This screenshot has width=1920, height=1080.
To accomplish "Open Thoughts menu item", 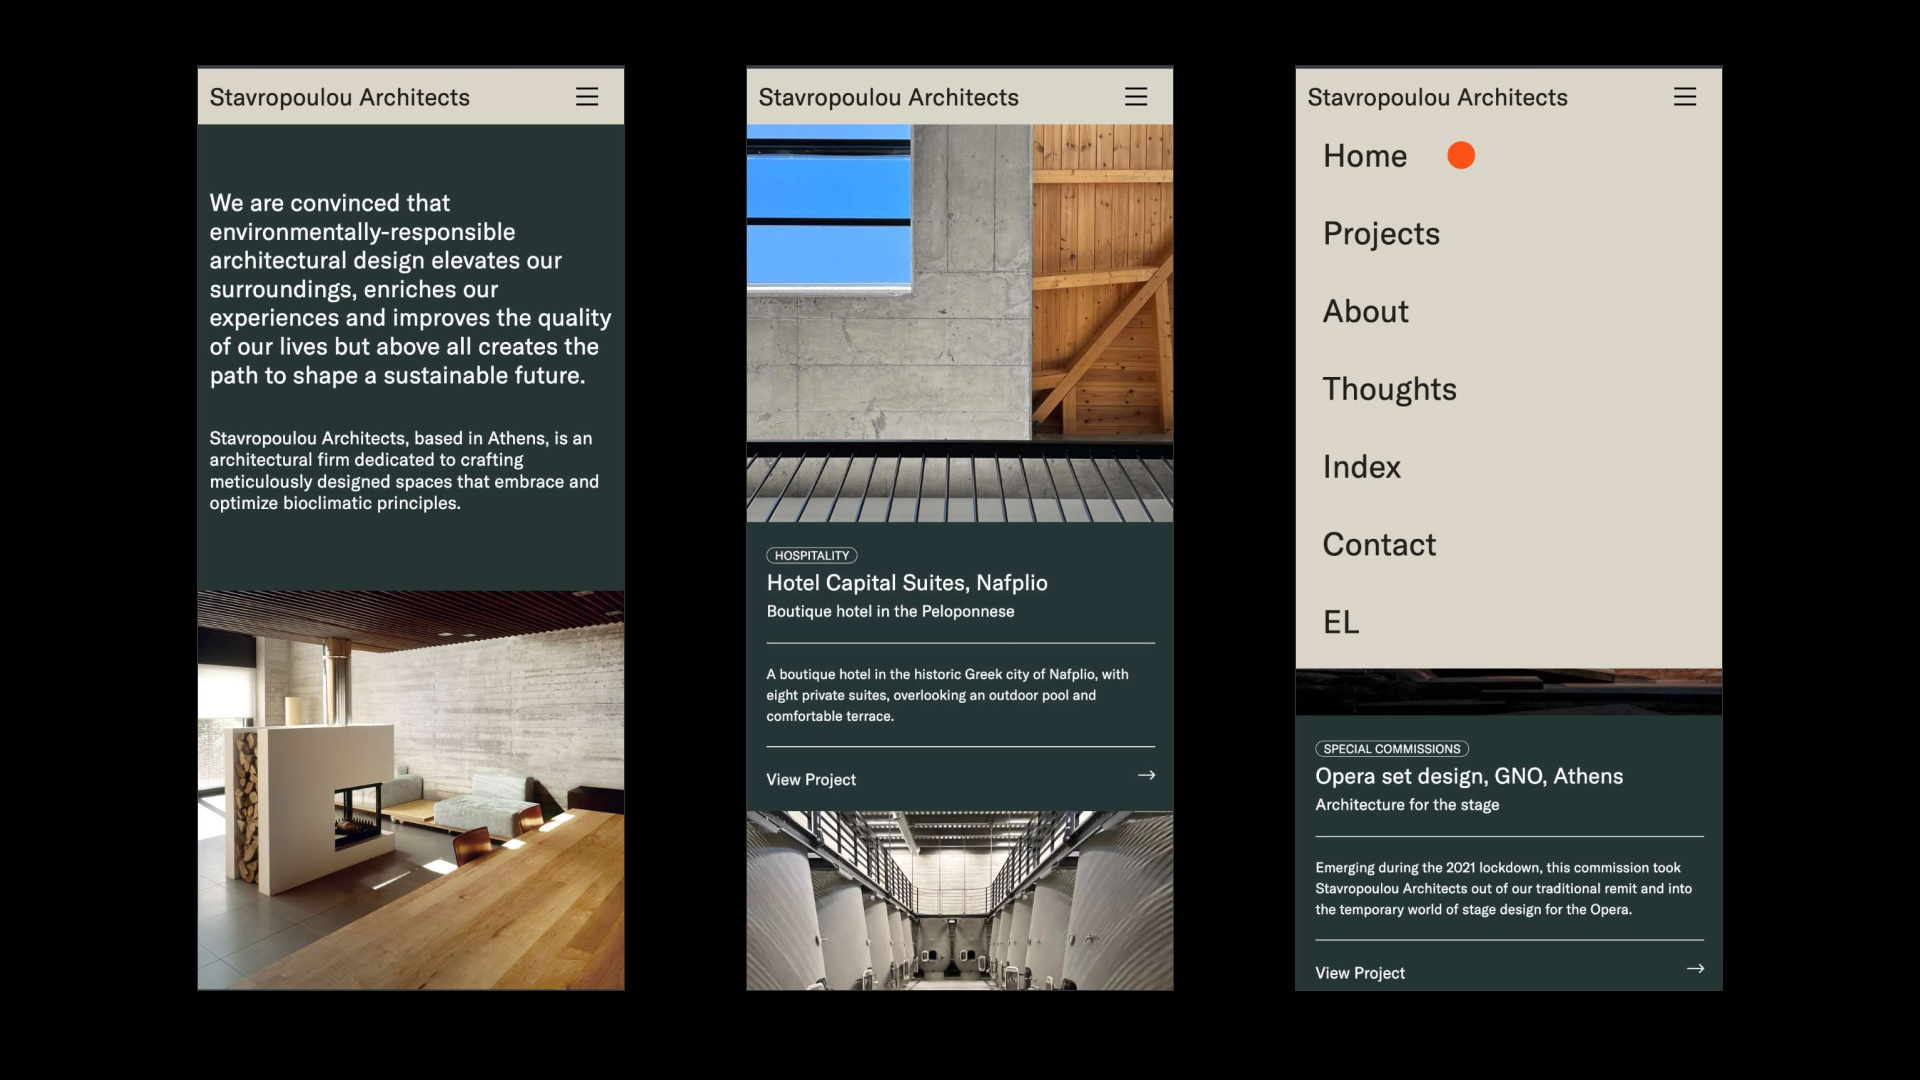I will (x=1389, y=389).
